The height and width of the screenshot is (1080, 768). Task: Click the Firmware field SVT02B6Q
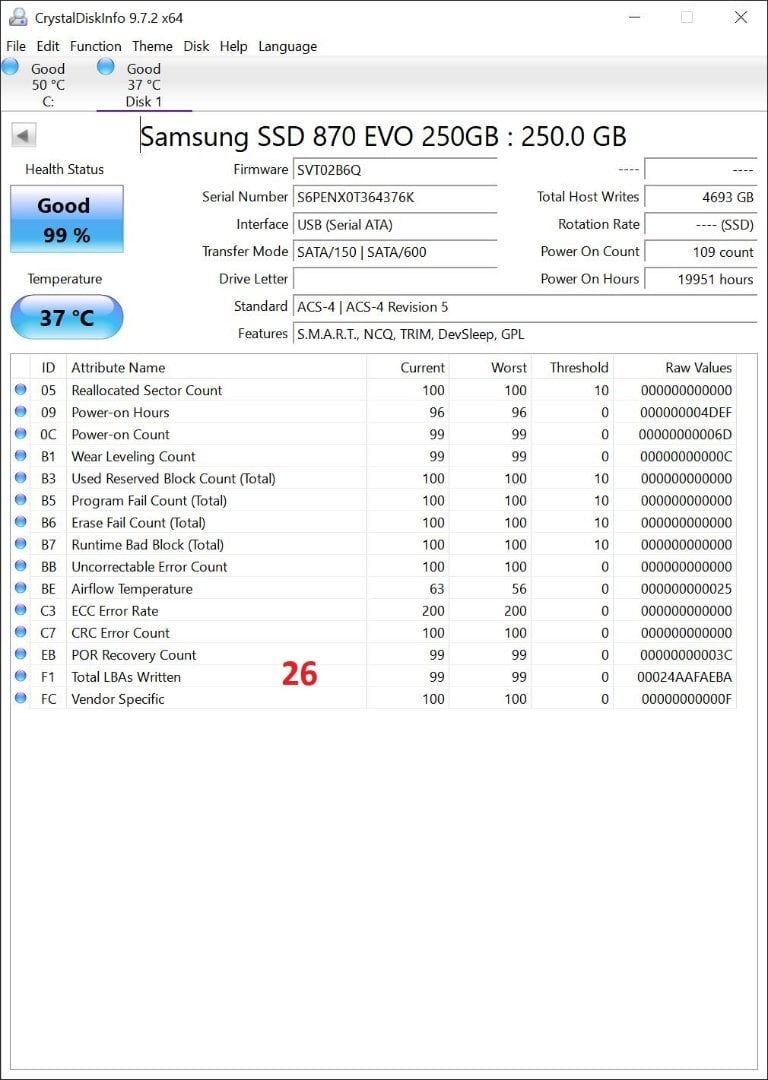tap(395, 170)
